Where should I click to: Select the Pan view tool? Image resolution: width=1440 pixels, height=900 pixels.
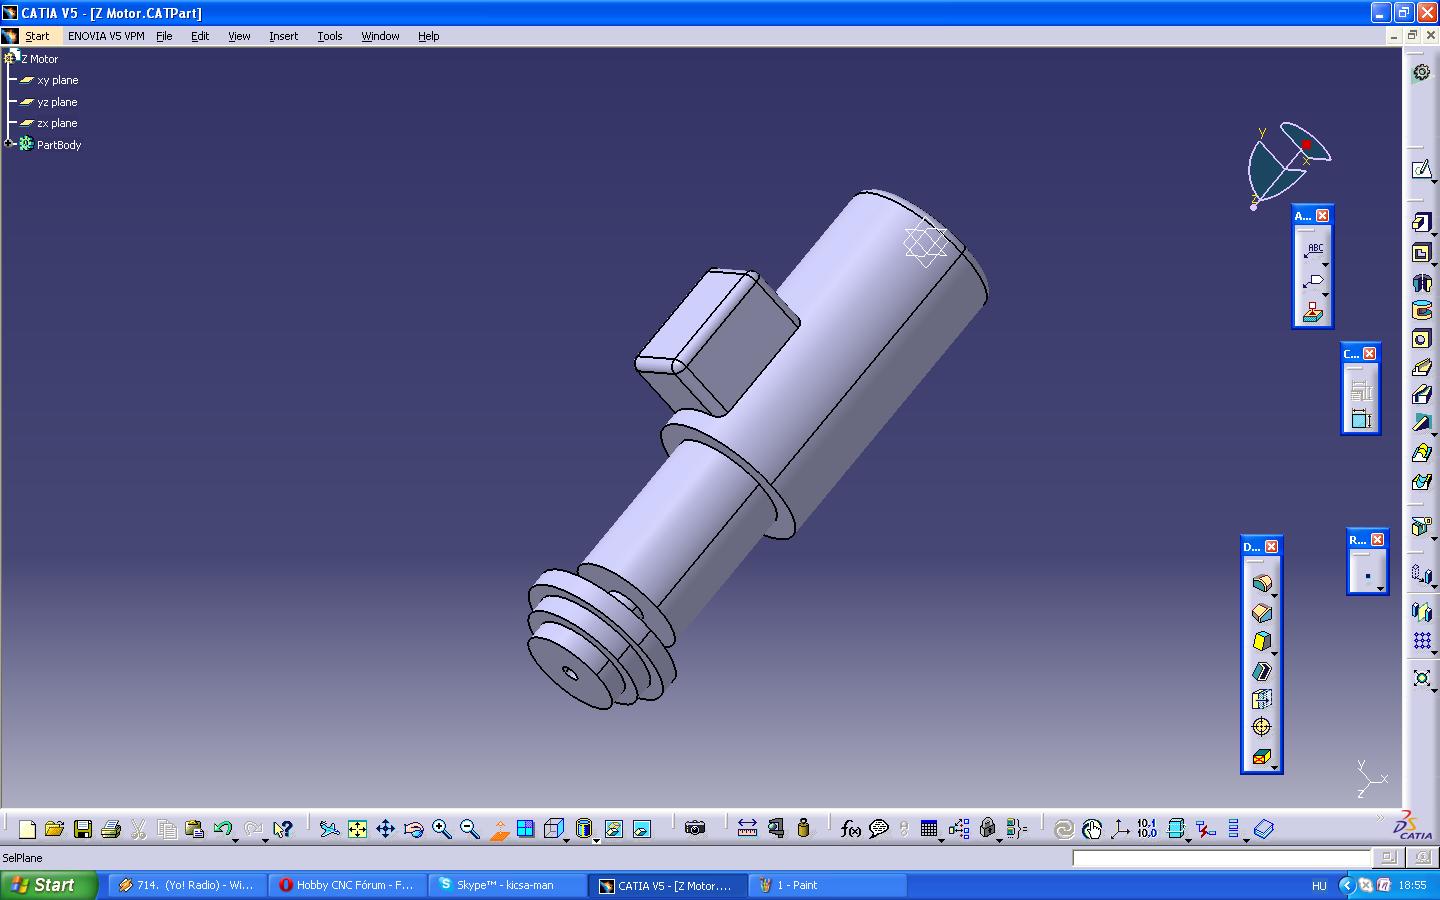(x=385, y=829)
